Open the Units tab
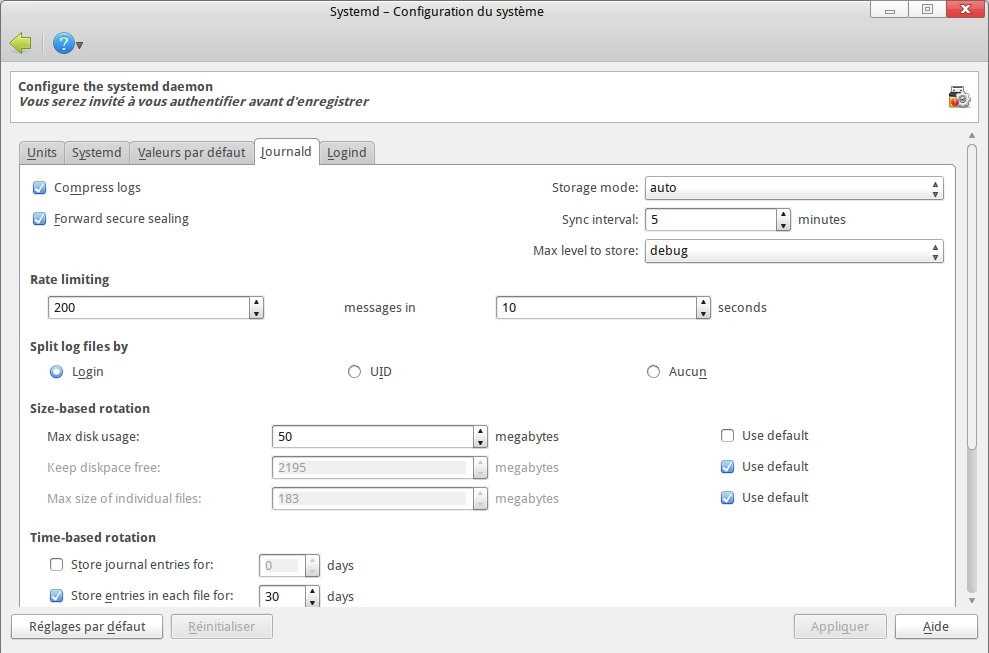This screenshot has width=989, height=653. pos(42,152)
